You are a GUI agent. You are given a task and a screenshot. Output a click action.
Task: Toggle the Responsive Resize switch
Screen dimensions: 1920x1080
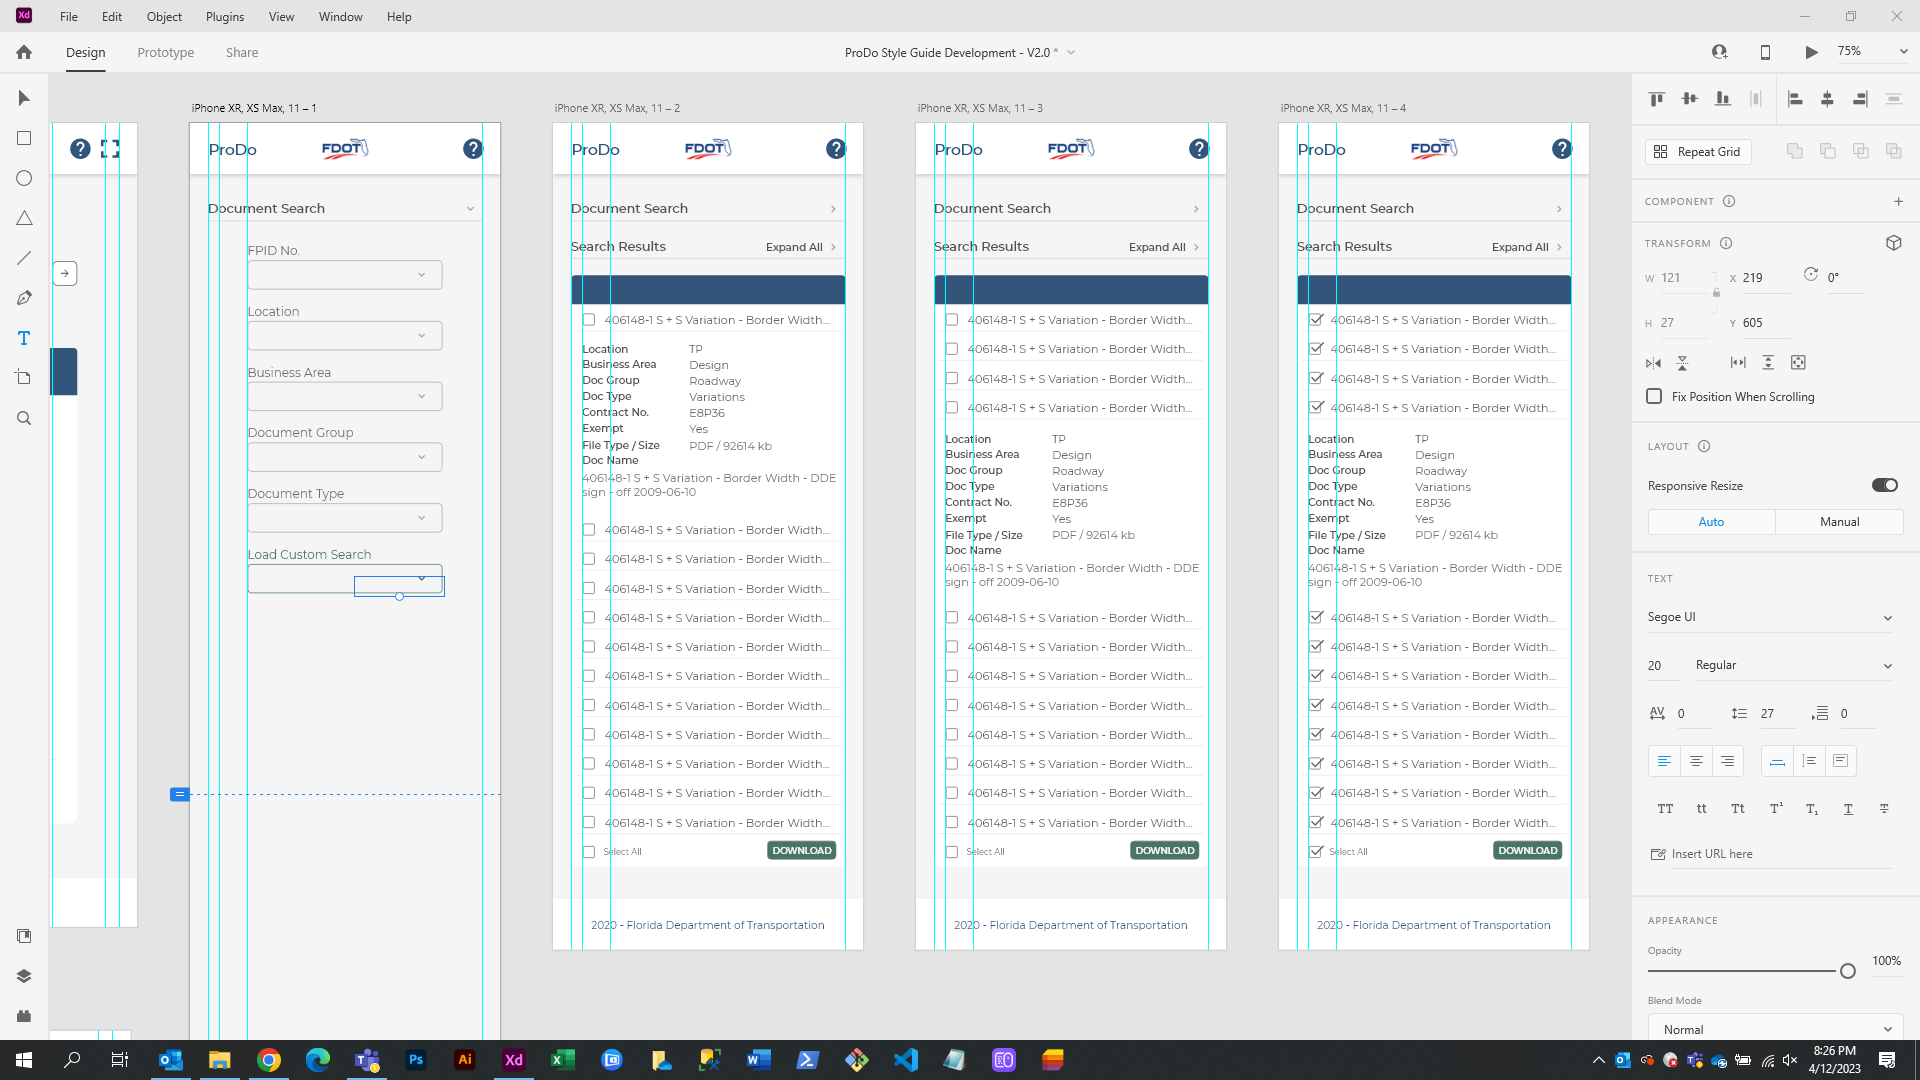(x=1884, y=485)
